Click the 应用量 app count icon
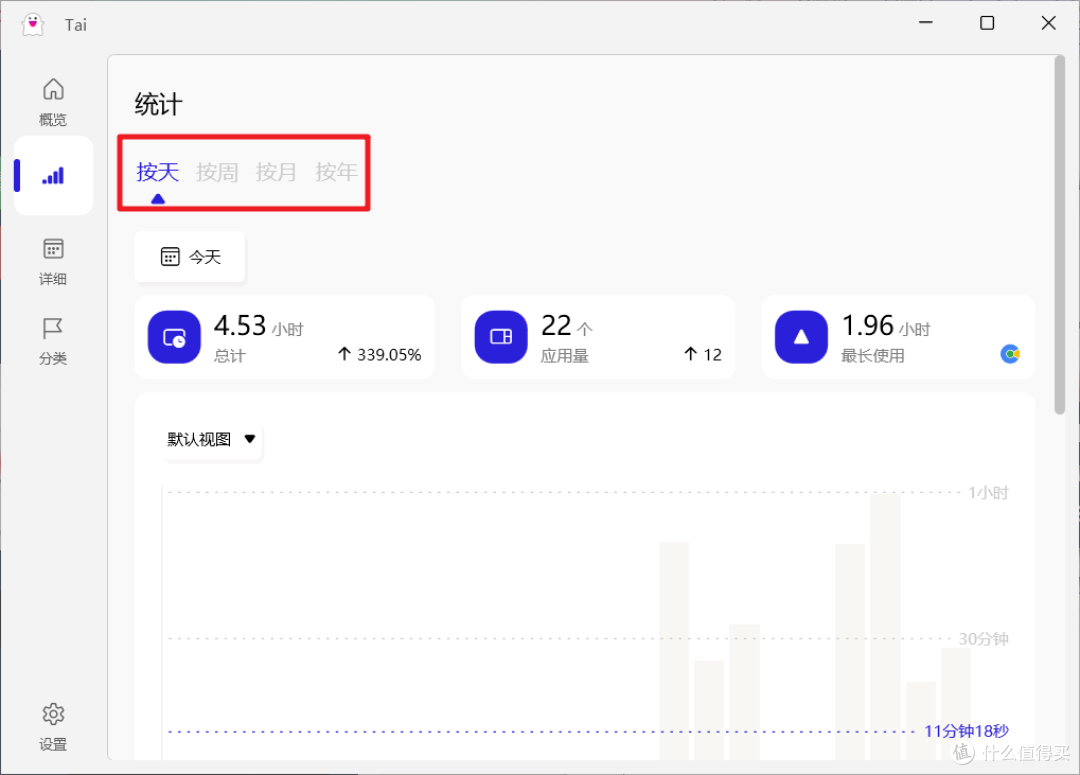Image resolution: width=1080 pixels, height=775 pixels. 501,337
